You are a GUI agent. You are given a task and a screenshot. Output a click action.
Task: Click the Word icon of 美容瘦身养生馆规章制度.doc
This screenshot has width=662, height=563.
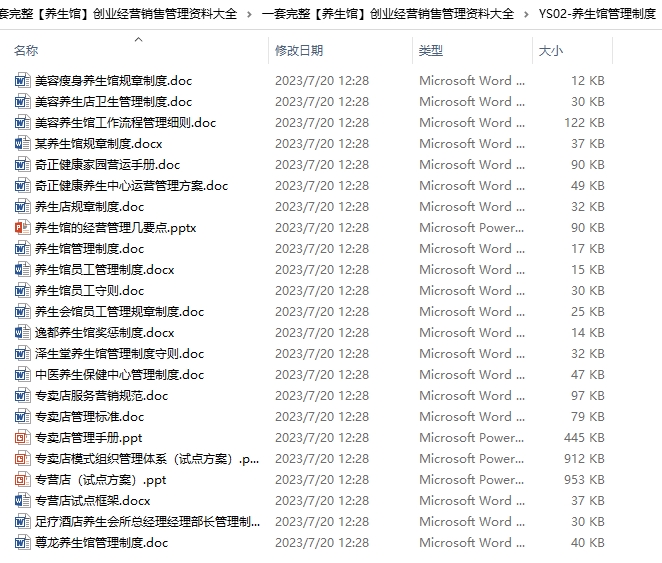(23, 80)
